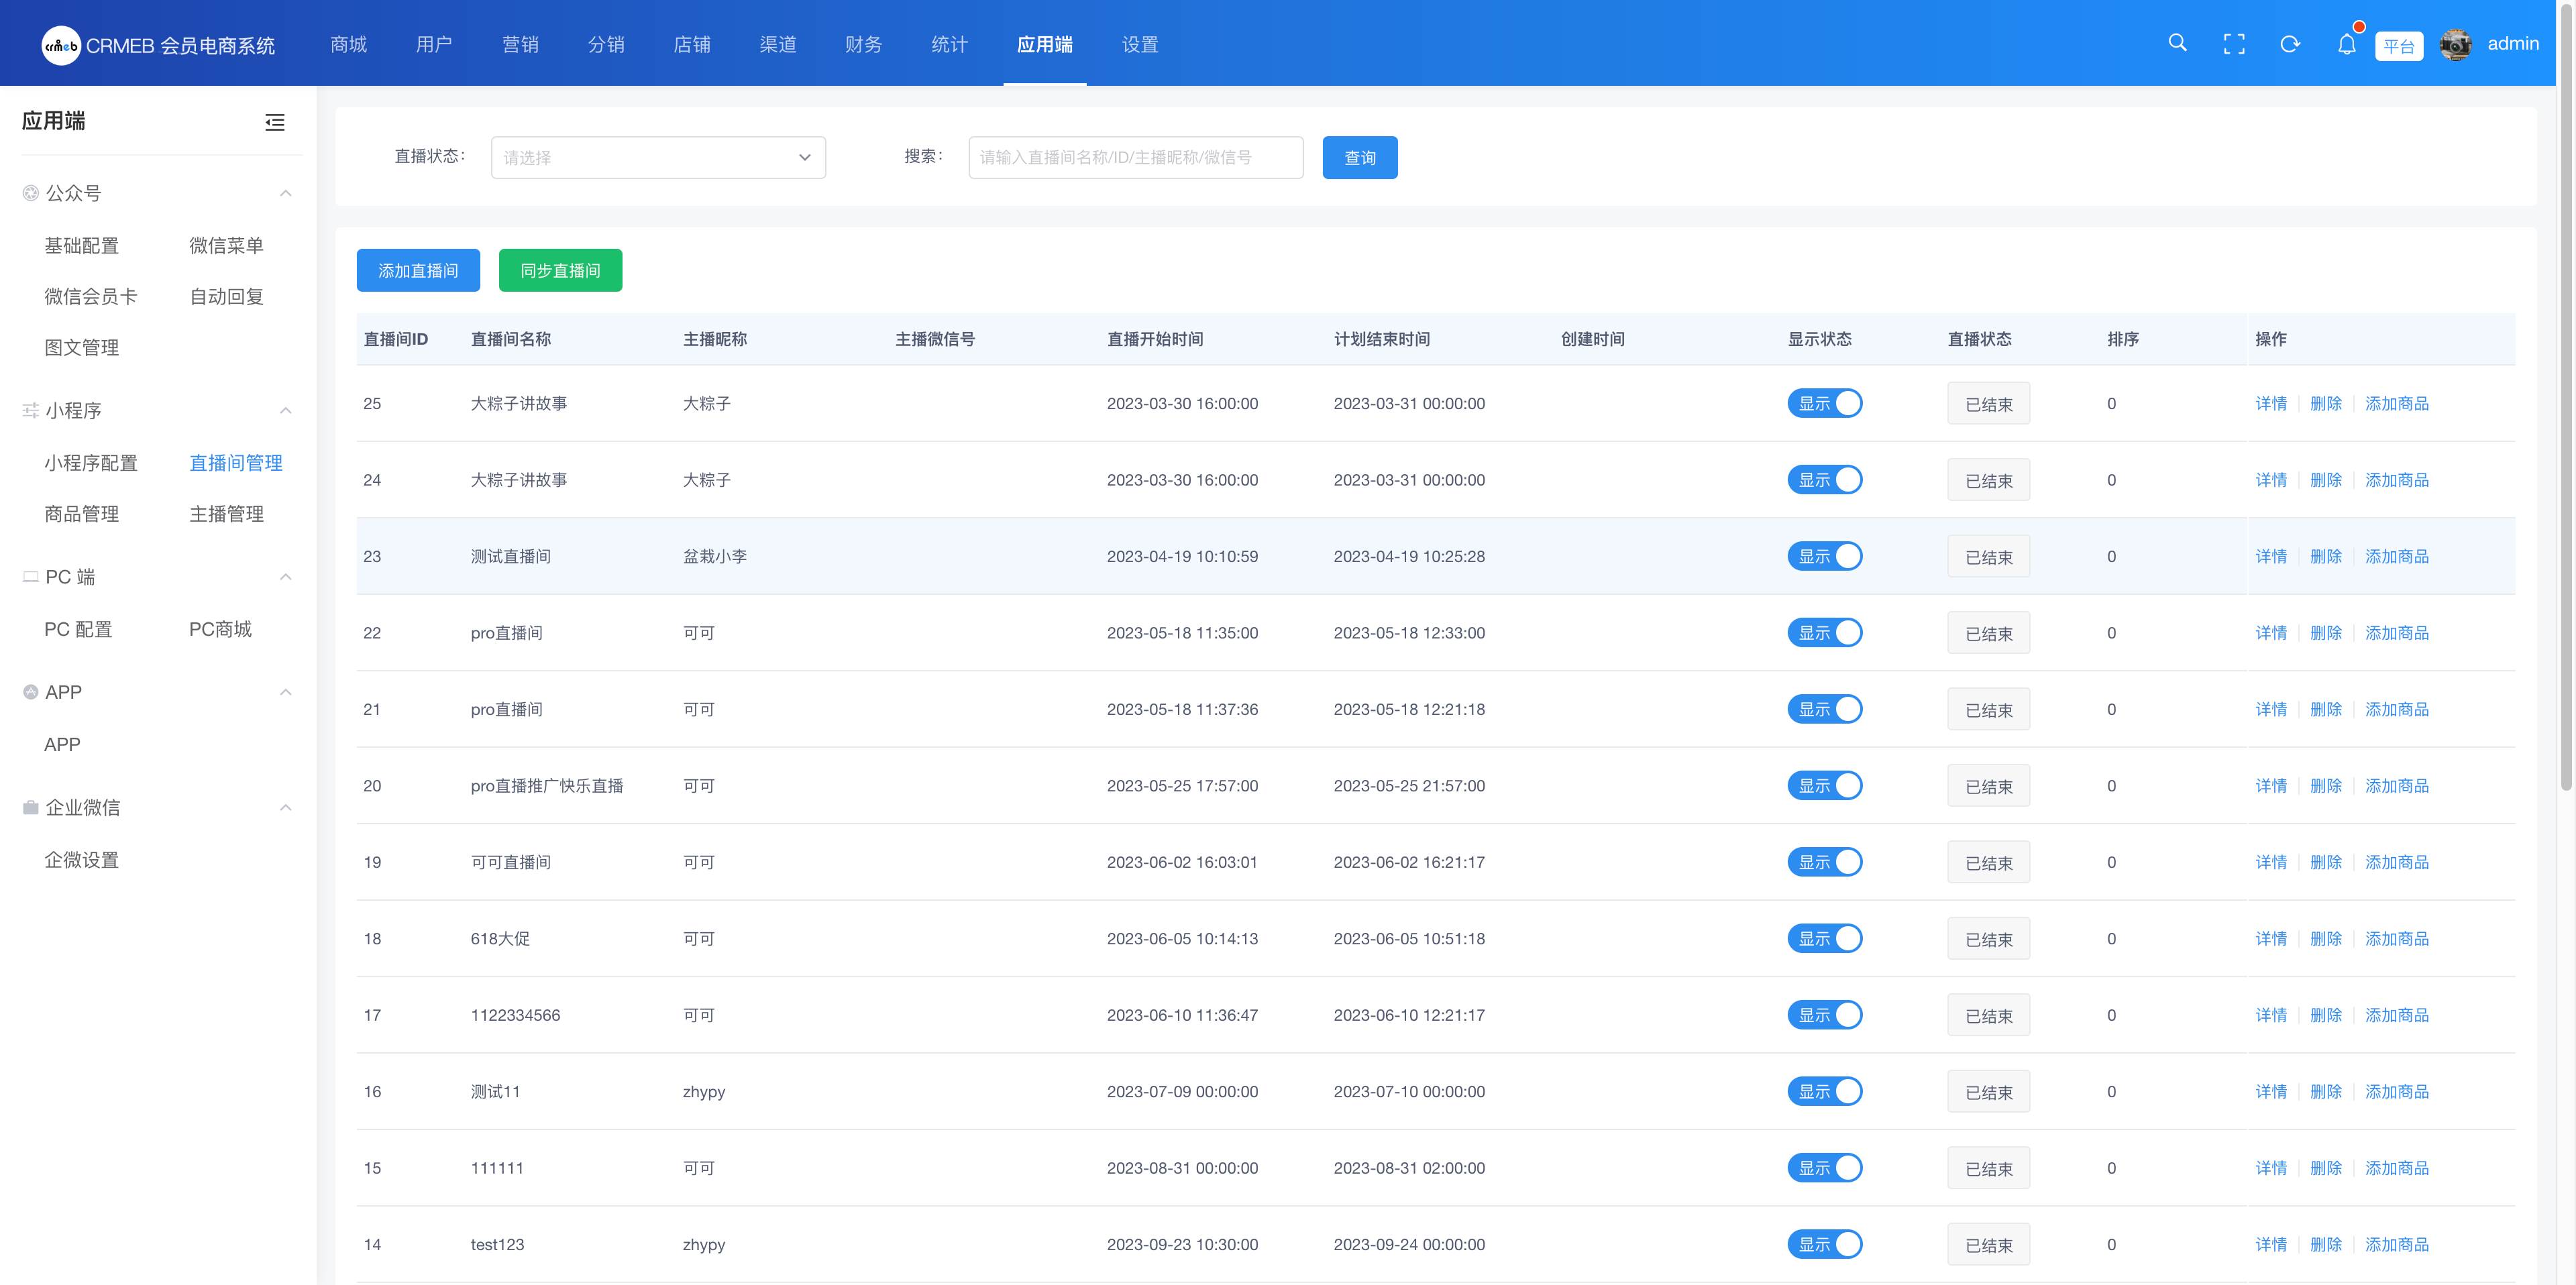Toggle 显示 switch for room 25
2576x1285 pixels.
coord(1824,403)
